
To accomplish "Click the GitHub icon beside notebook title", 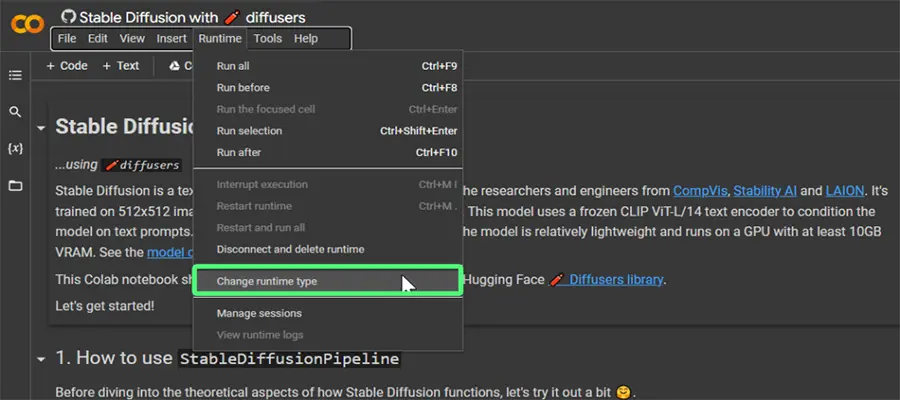I will (68, 17).
